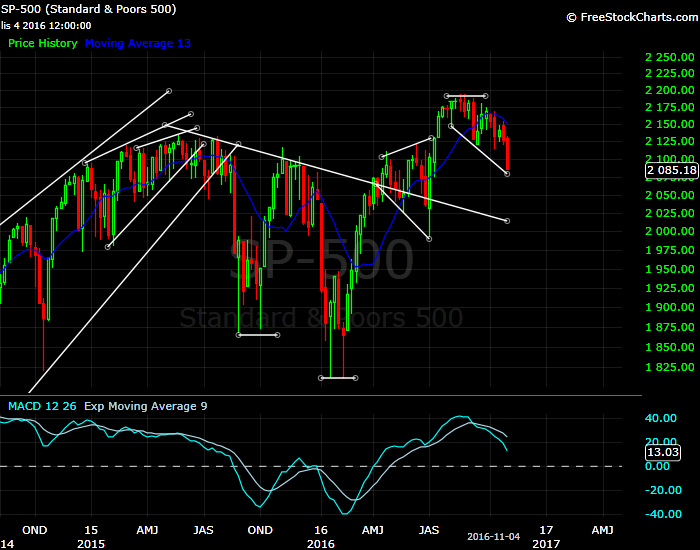Viewport: 700px width, 550px height.
Task: Click the 1 825.00 price axis label
Action: [670, 367]
